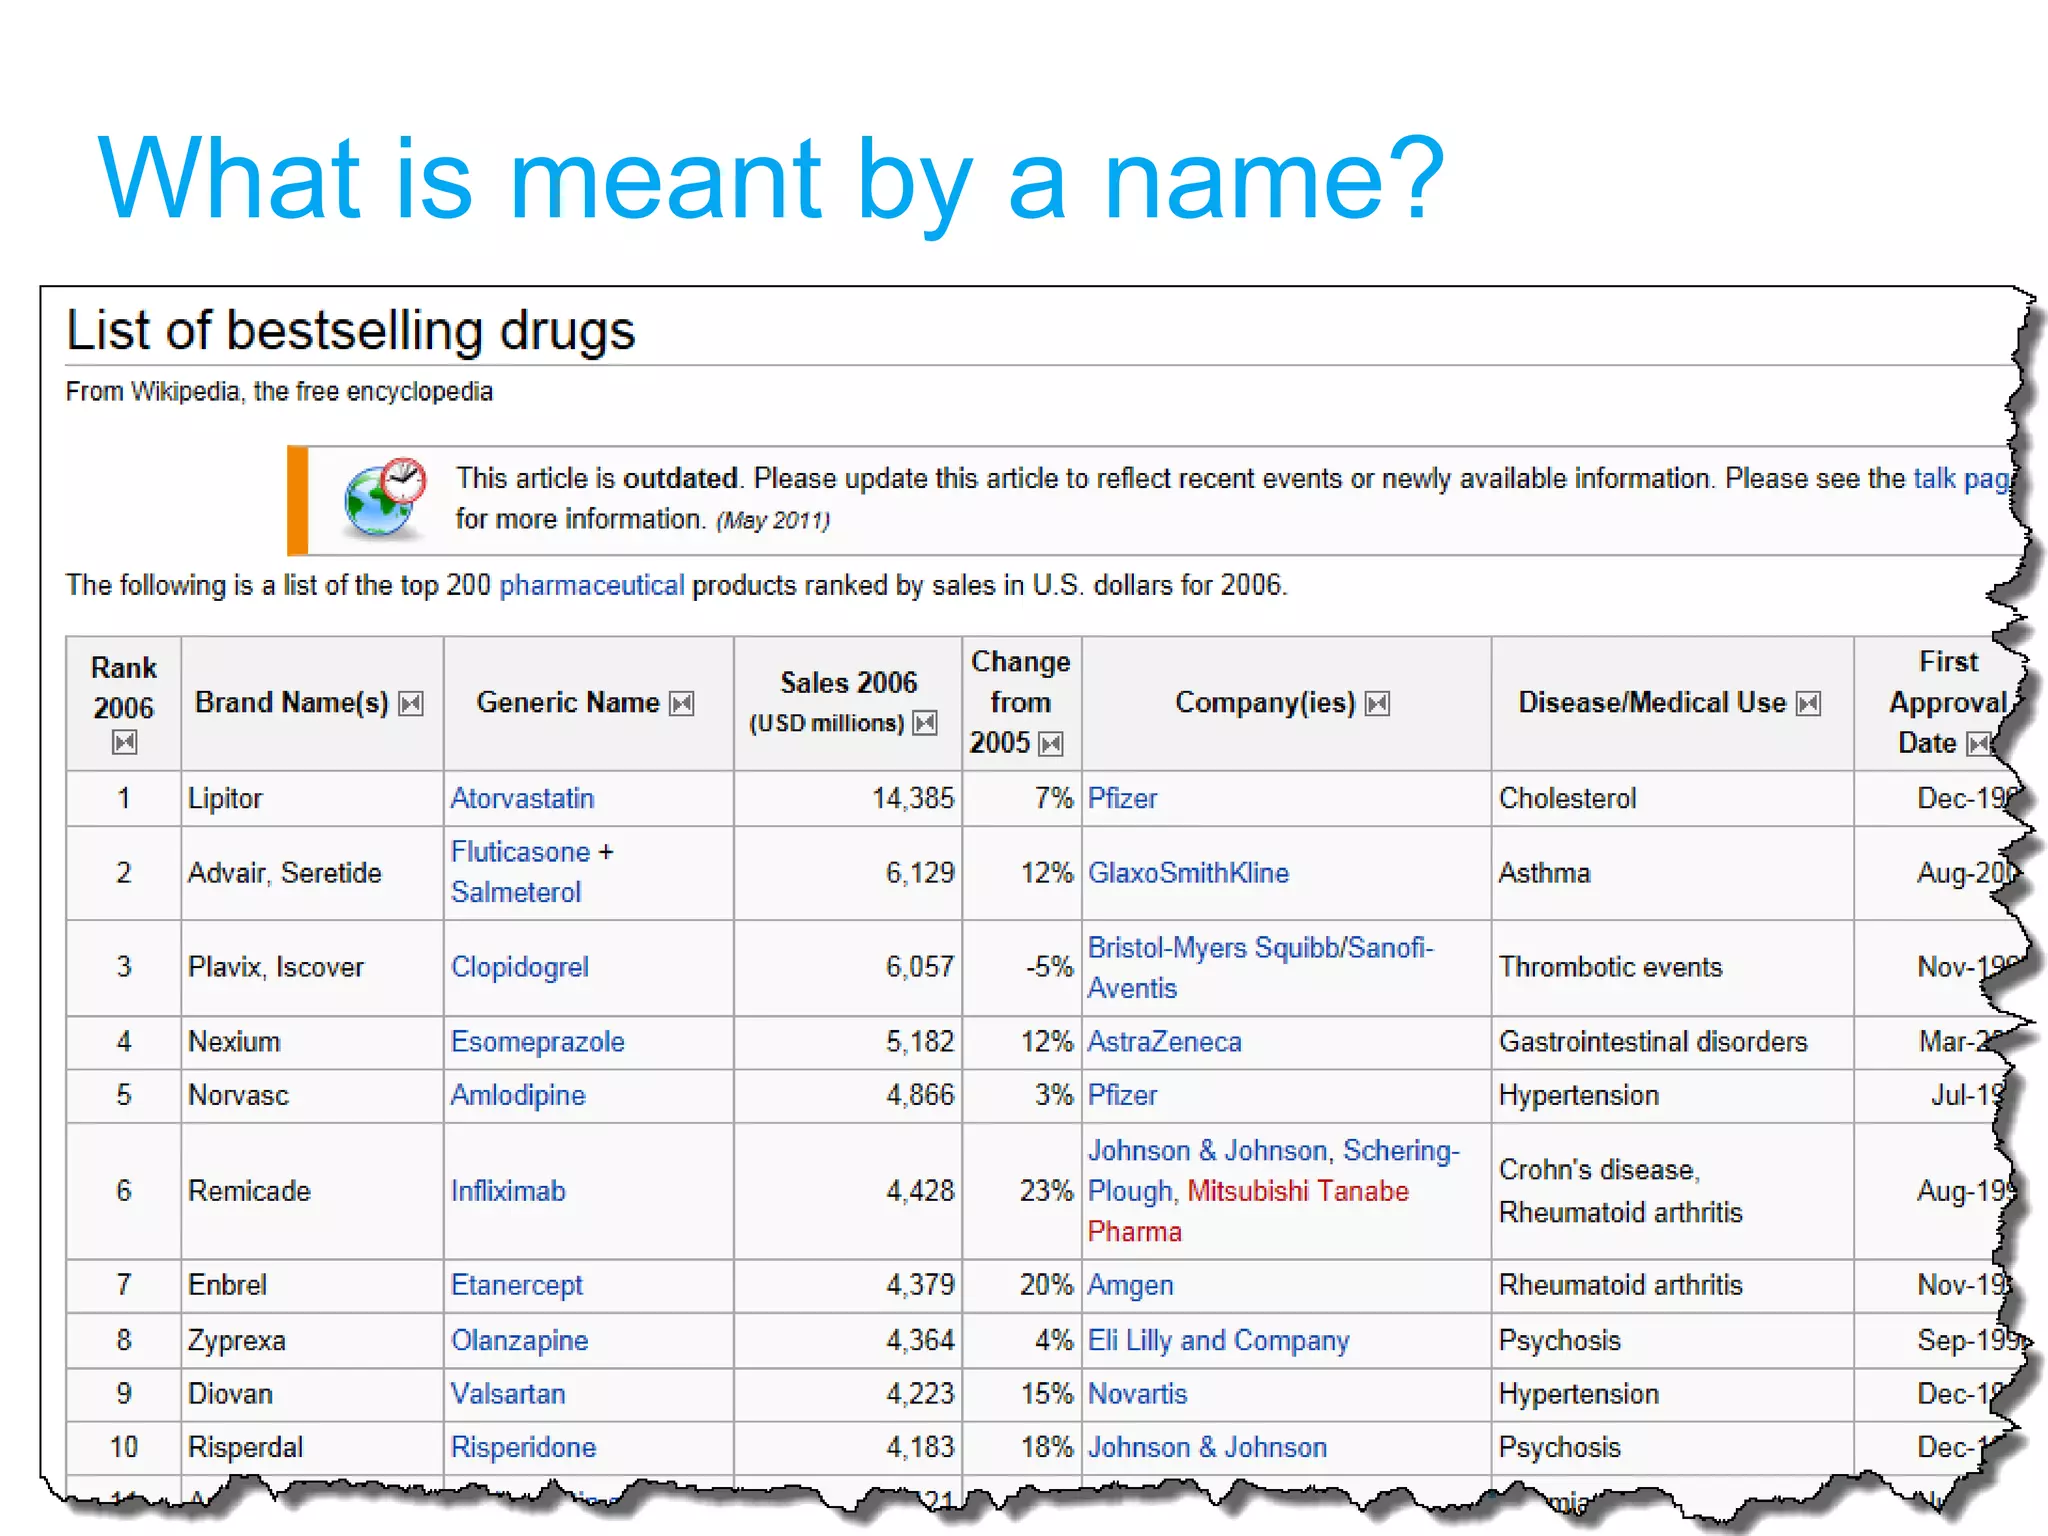Image resolution: width=2048 pixels, height=1536 pixels.
Task: Select the Diovan brand cell
Action: click(x=312, y=1394)
